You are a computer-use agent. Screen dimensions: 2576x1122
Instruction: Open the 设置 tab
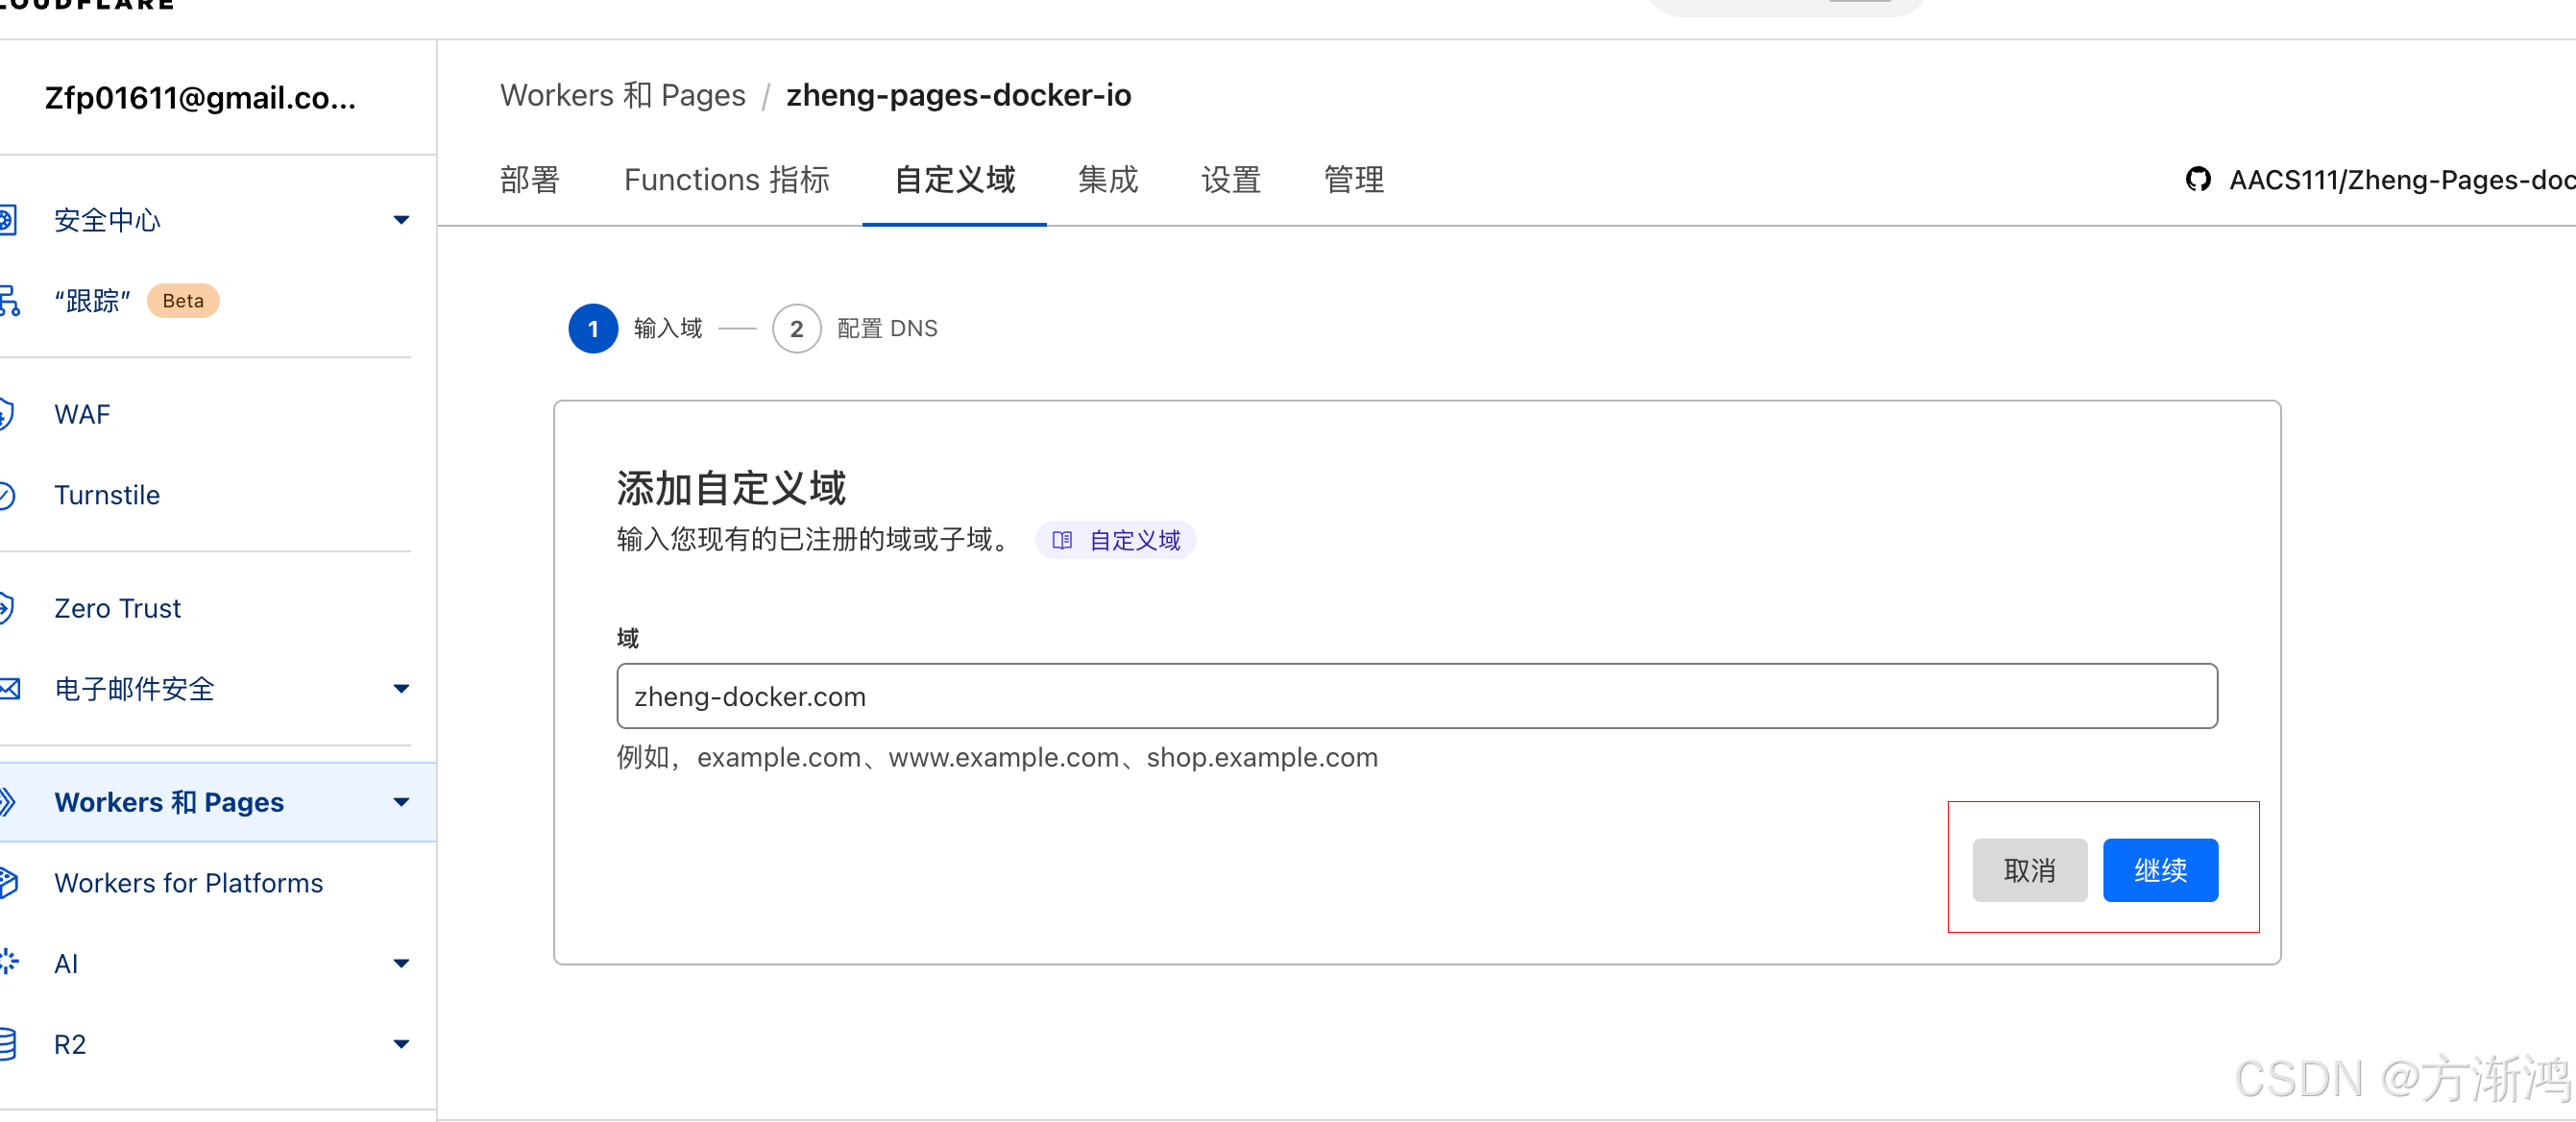(x=1230, y=180)
